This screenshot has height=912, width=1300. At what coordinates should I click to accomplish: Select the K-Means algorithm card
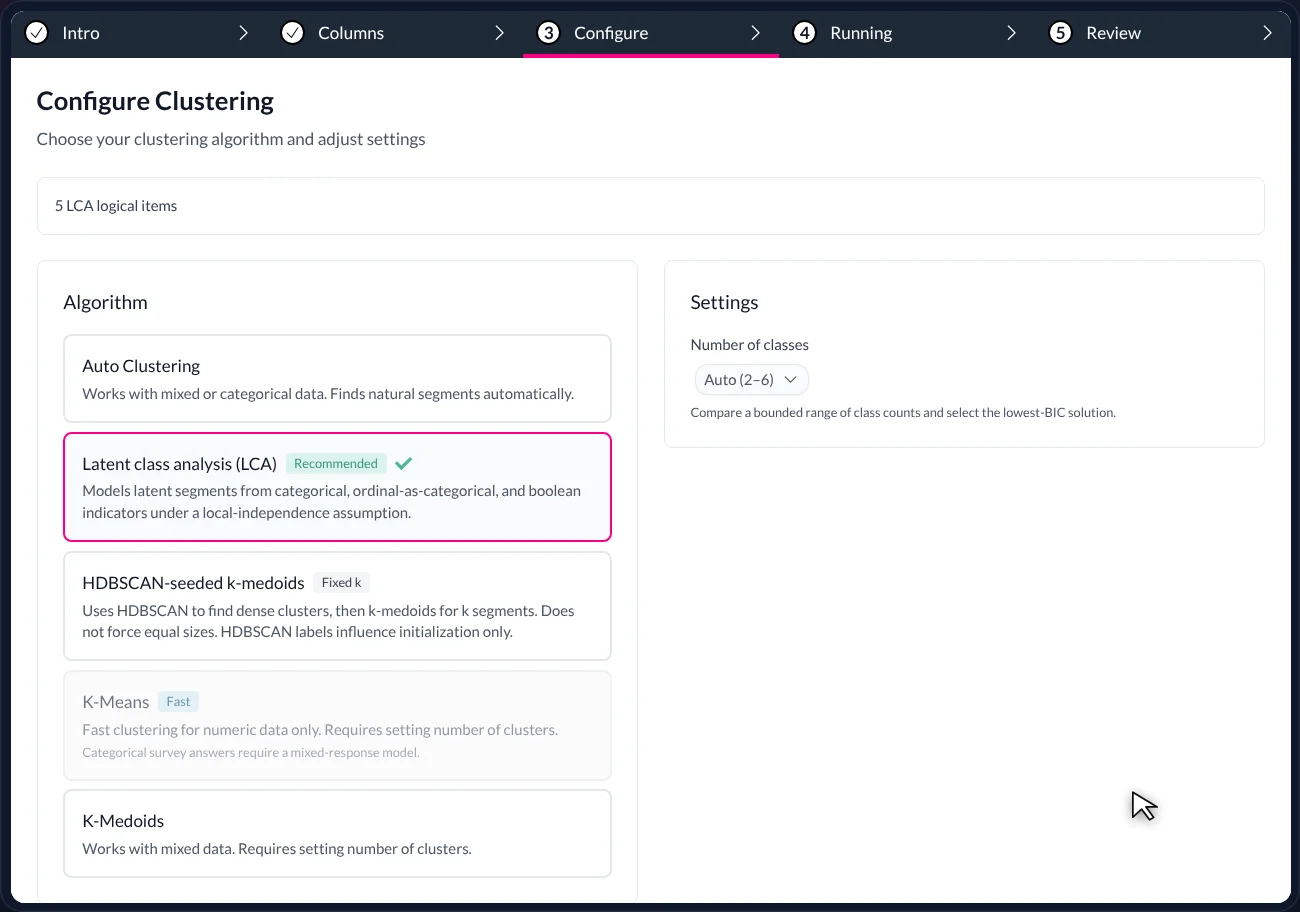click(x=337, y=725)
